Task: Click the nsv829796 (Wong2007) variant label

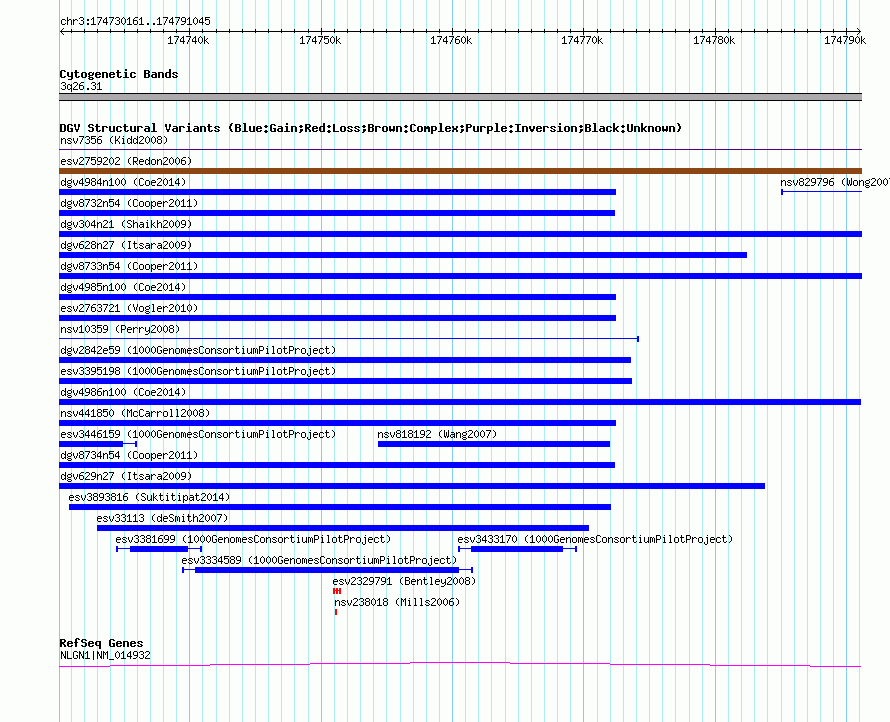Action: (x=834, y=182)
